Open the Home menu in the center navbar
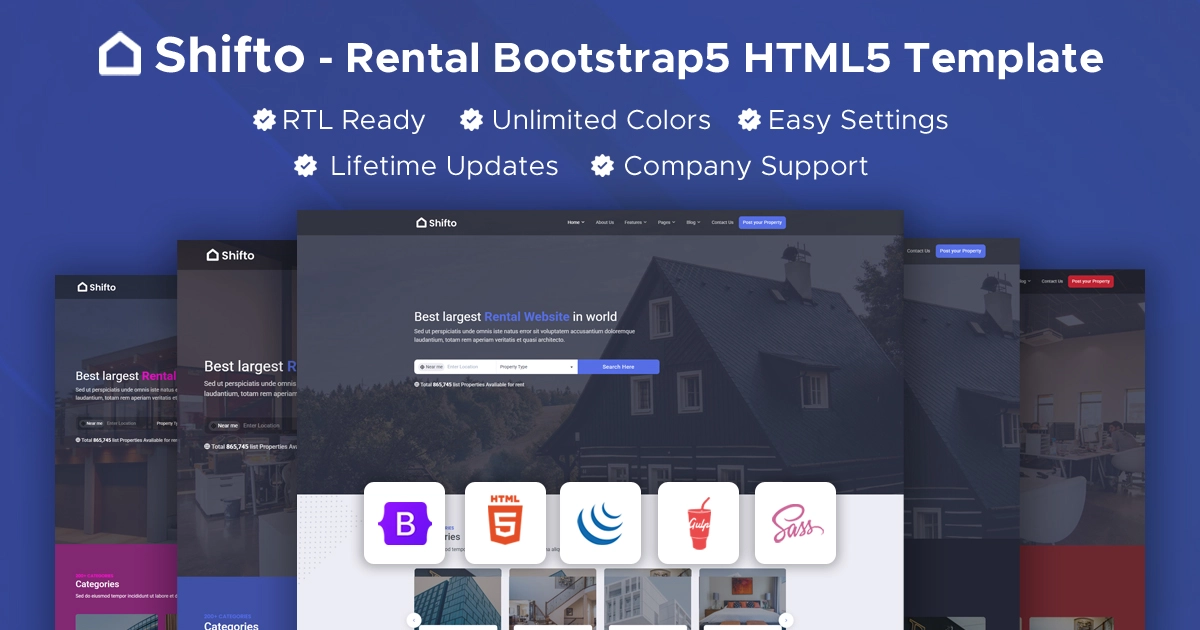Viewport: 1200px width, 630px height. [x=575, y=222]
